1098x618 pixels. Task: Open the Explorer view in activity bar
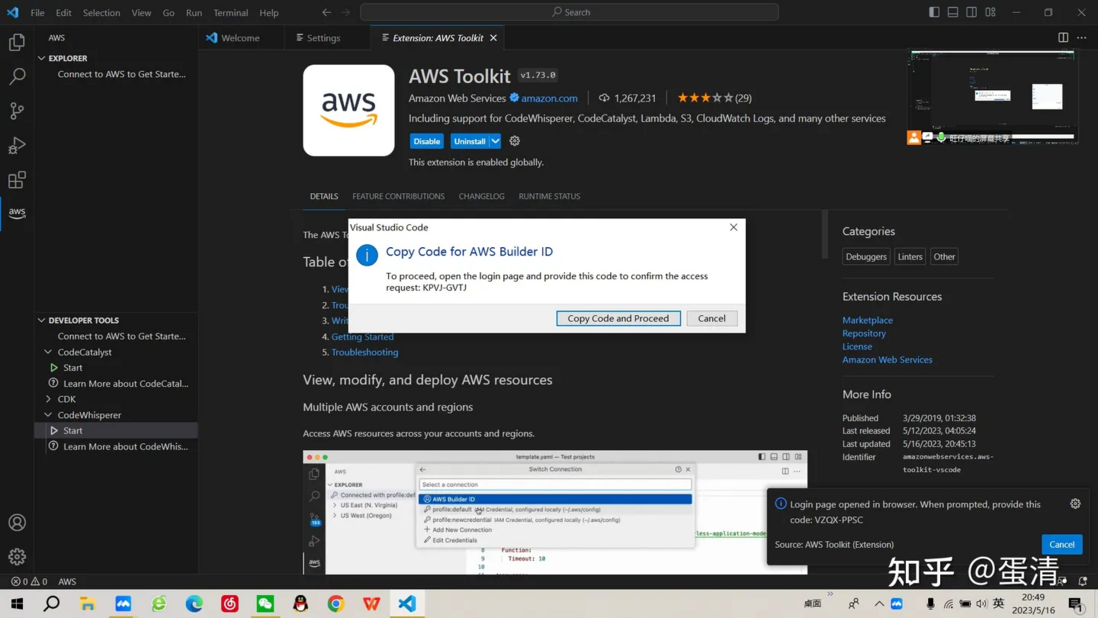pos(17,42)
